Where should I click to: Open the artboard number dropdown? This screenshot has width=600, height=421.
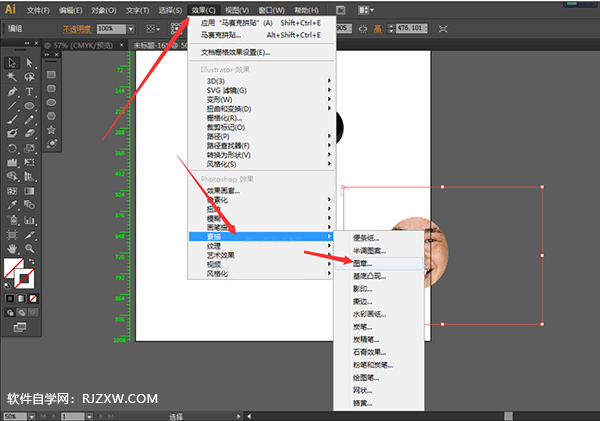point(89,416)
